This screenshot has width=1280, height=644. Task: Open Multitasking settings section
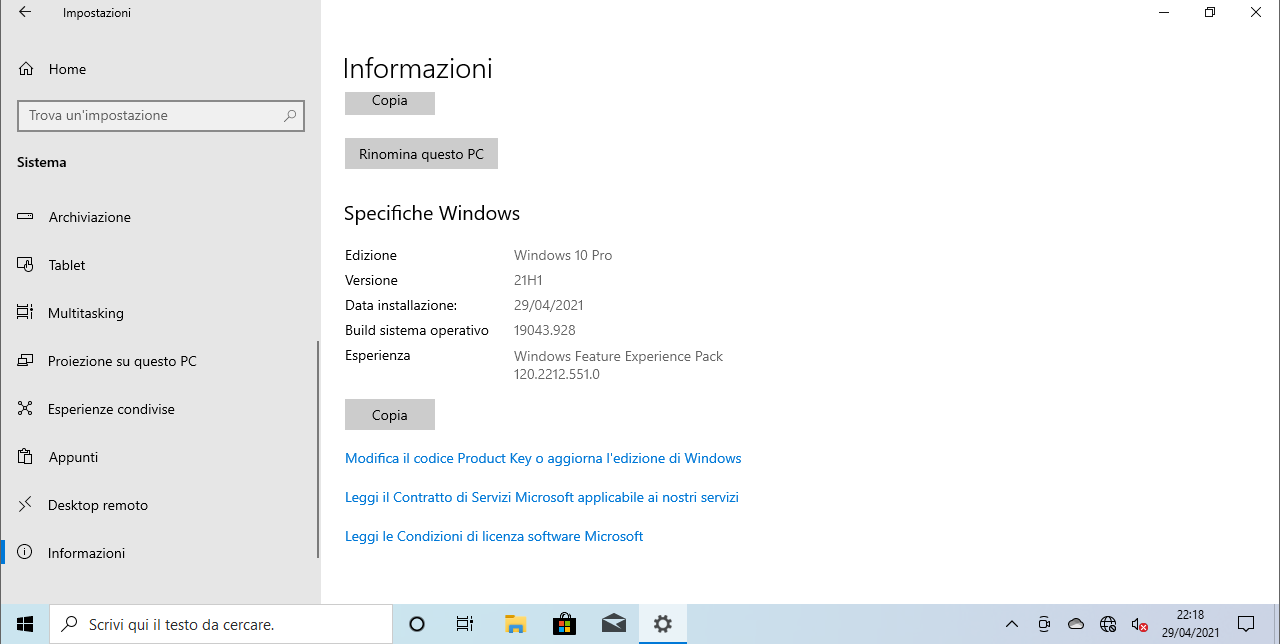click(160, 313)
